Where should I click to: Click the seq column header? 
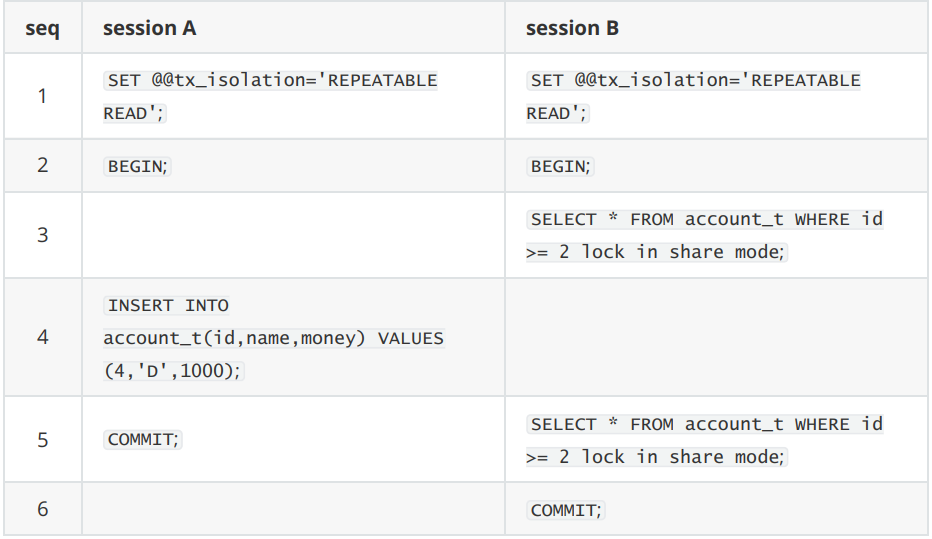click(43, 28)
